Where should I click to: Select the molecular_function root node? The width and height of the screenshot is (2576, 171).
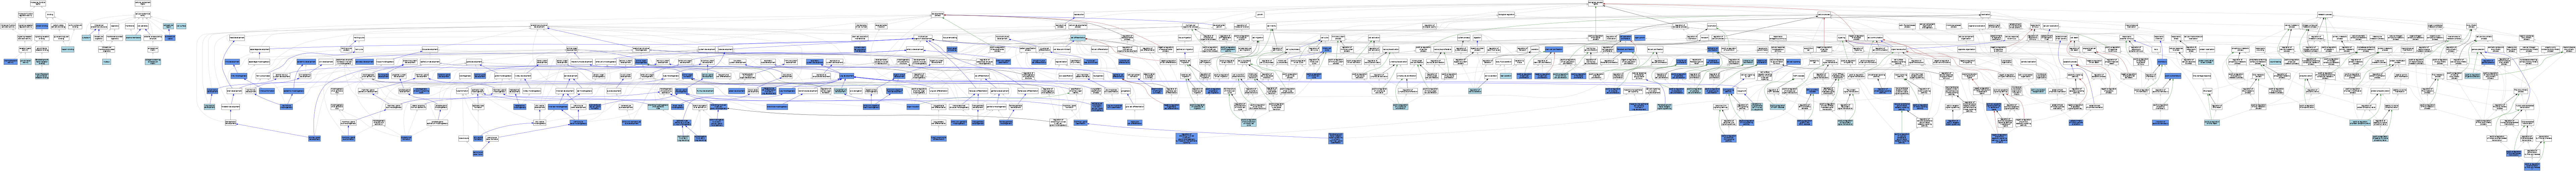point(38,3)
